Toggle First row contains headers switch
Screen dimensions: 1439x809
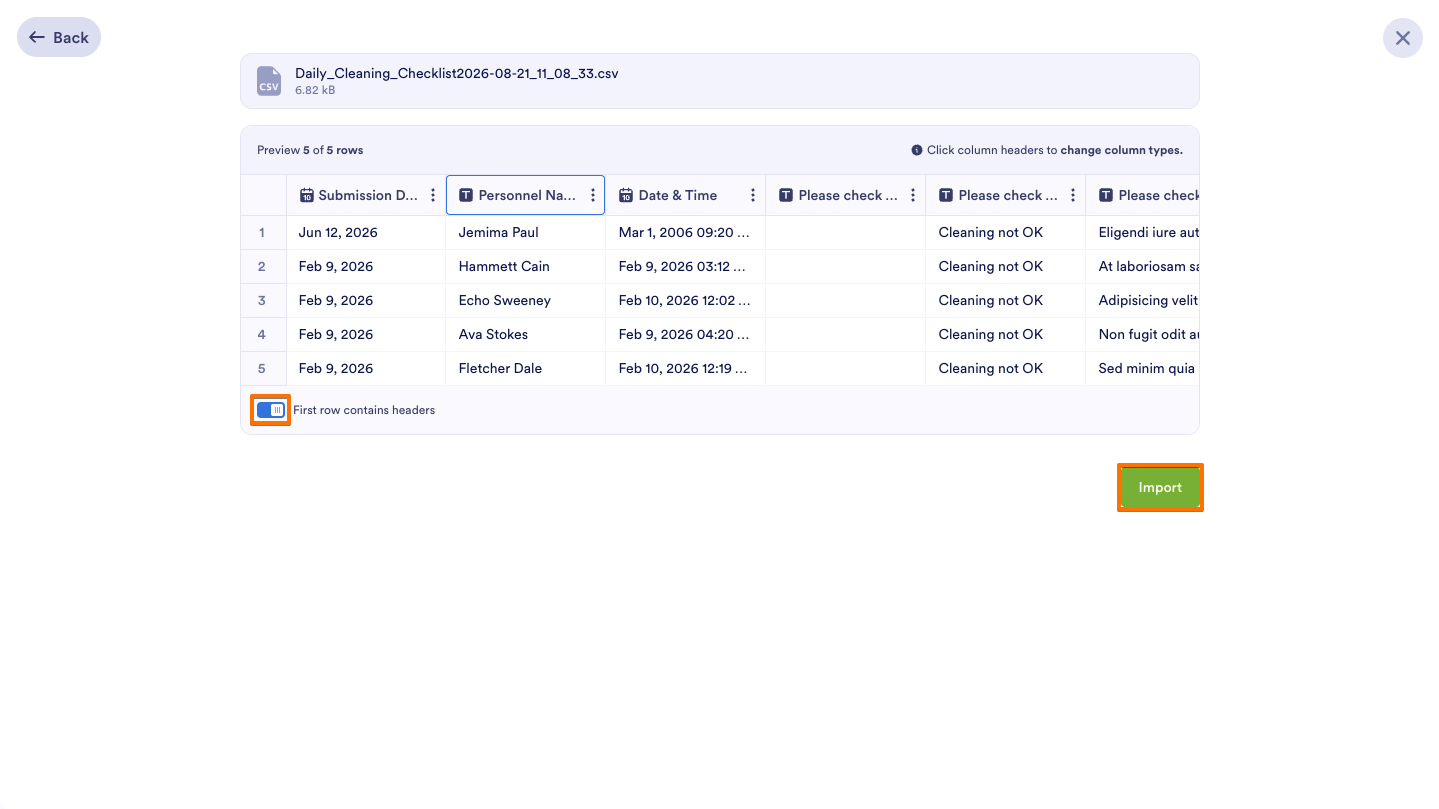click(271, 410)
